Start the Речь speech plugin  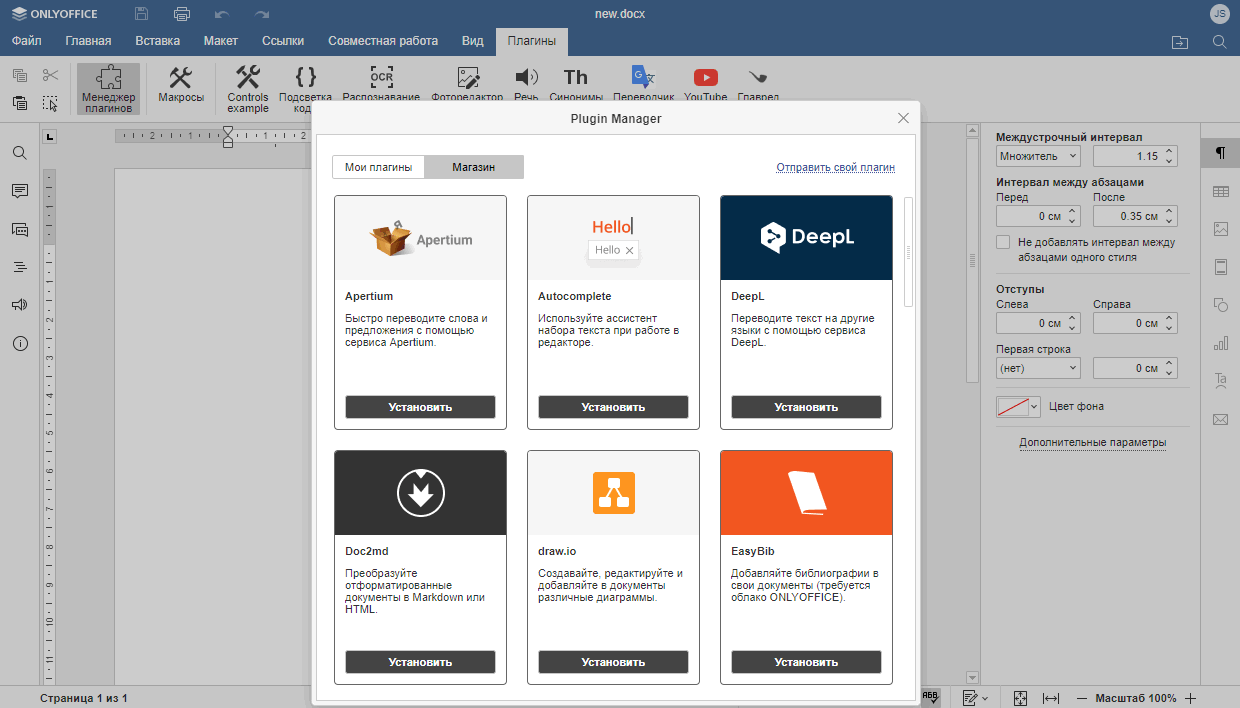click(x=526, y=84)
